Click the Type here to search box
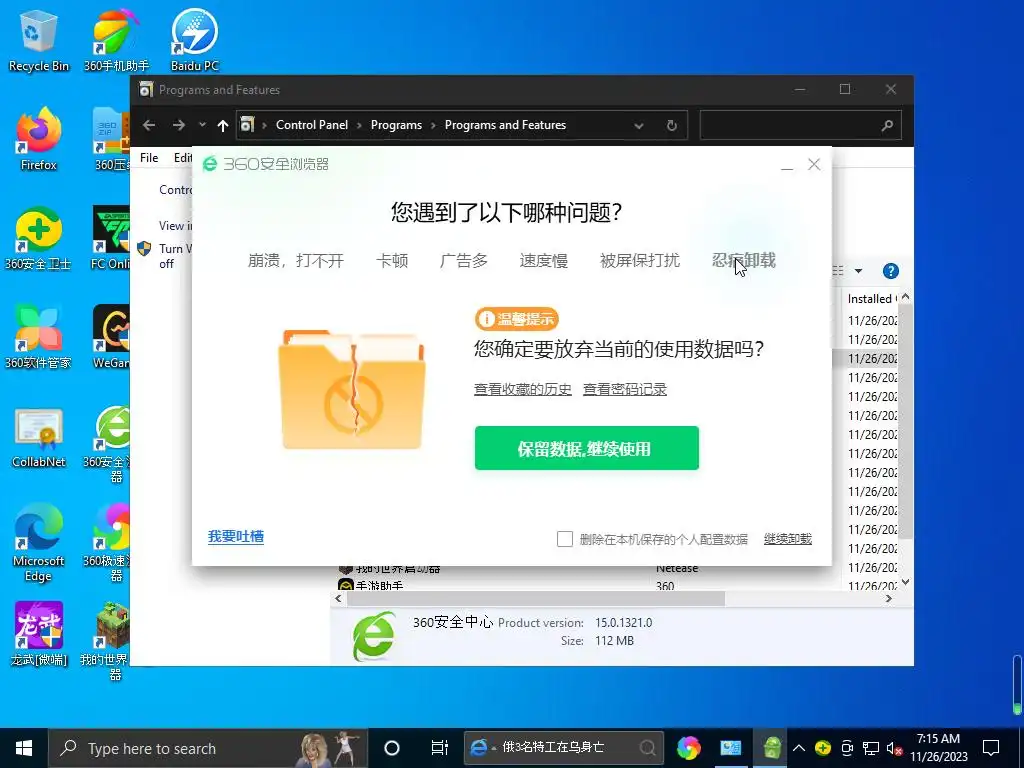1024x768 pixels. click(x=208, y=748)
